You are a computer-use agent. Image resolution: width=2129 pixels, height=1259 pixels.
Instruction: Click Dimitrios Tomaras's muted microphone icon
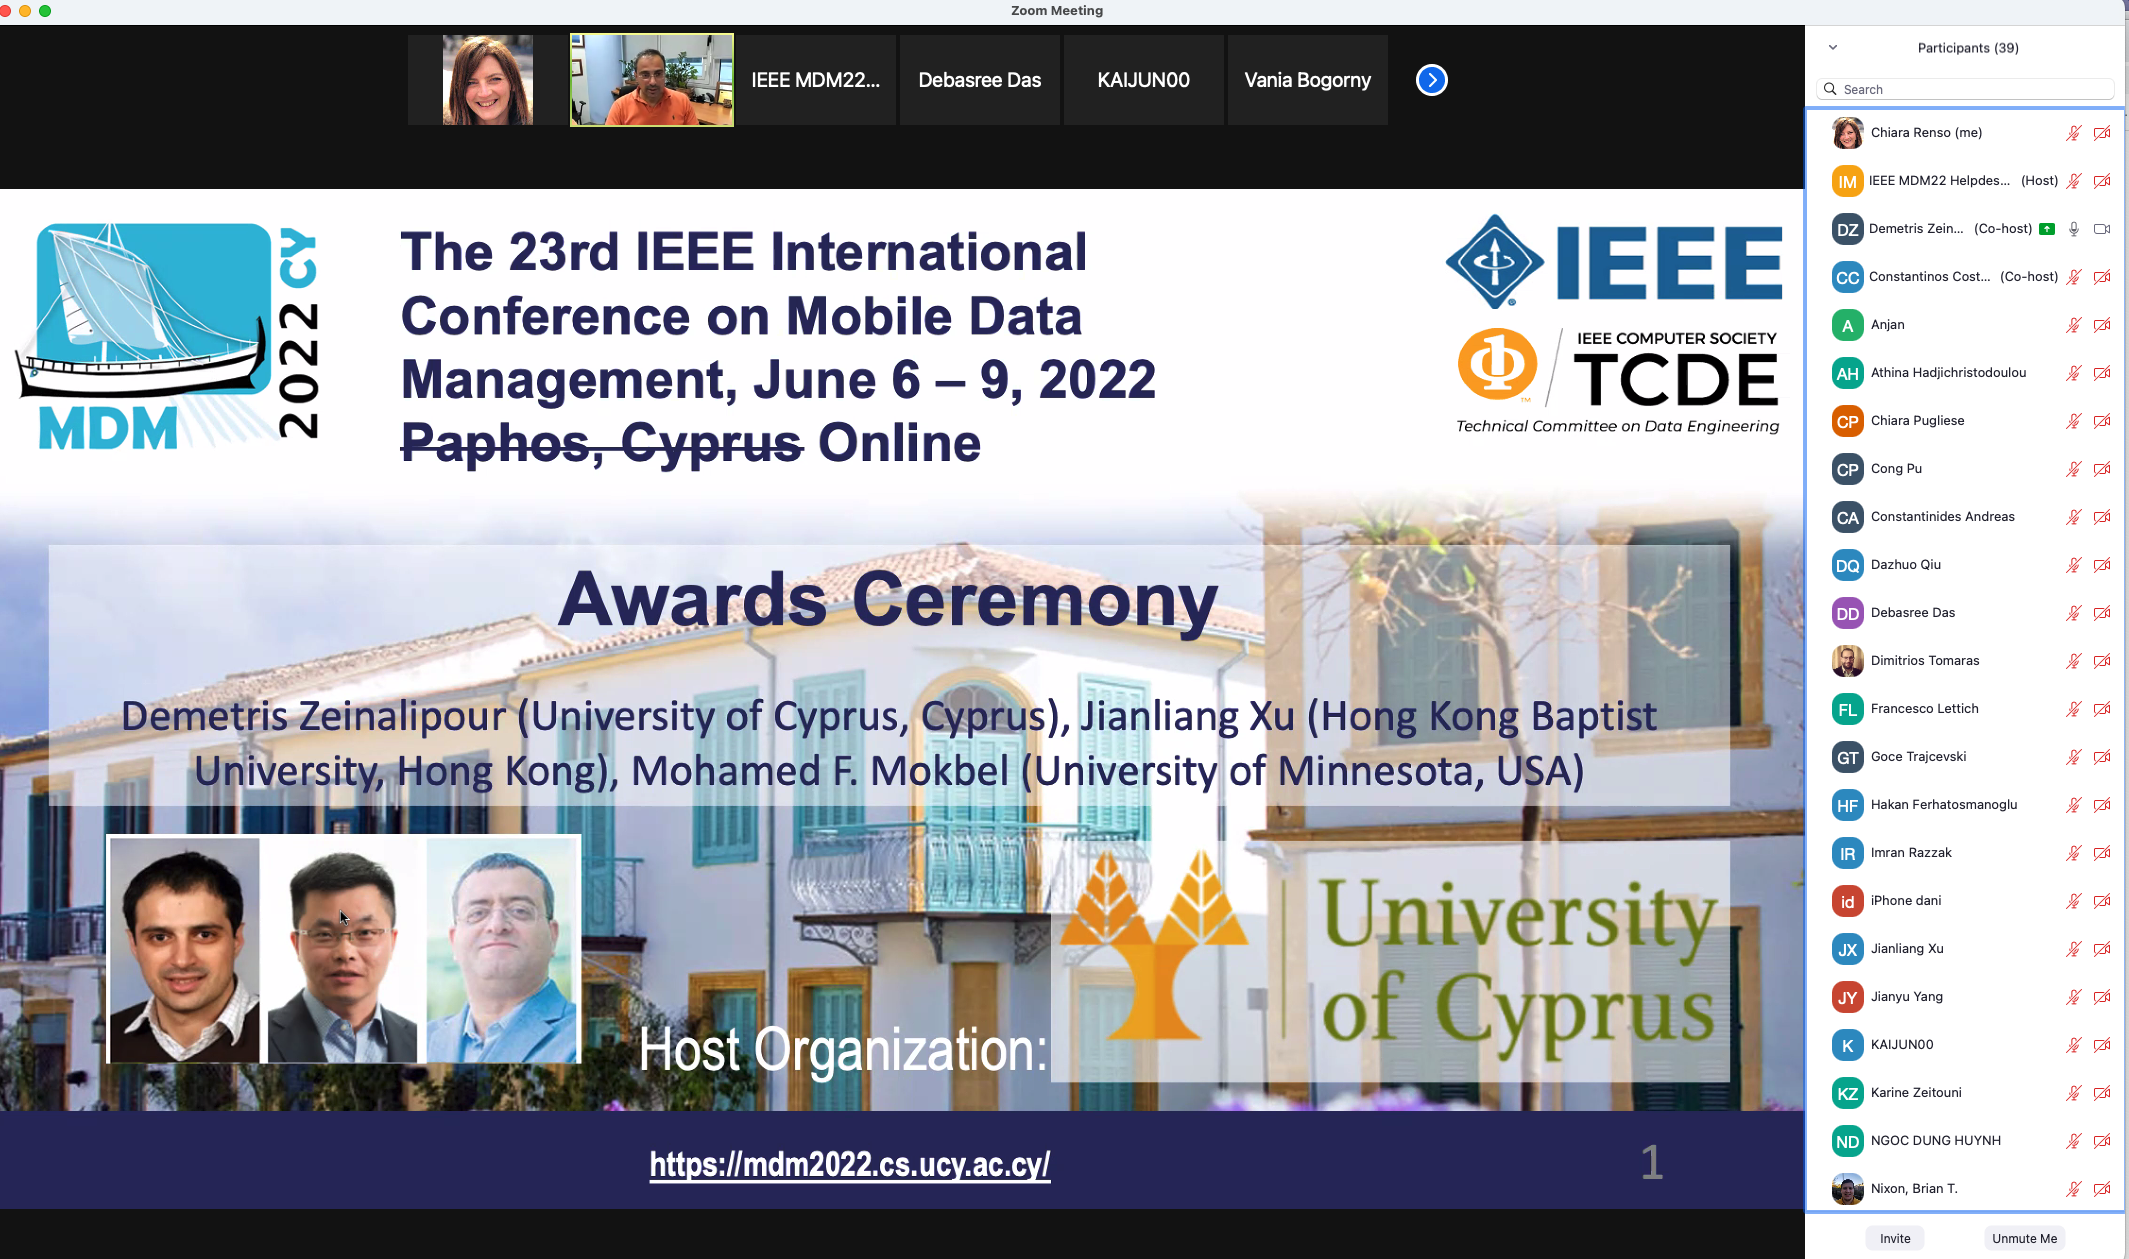click(2074, 661)
